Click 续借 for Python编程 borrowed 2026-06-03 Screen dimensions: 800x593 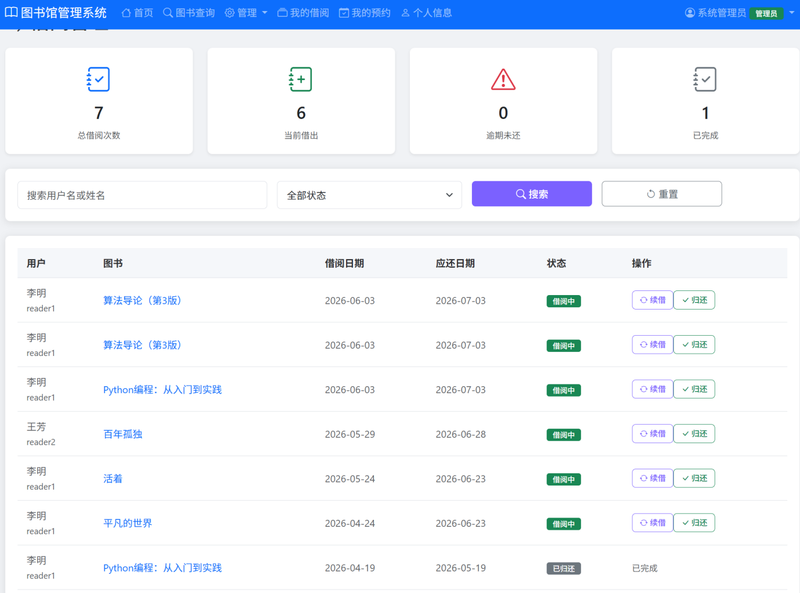point(653,389)
